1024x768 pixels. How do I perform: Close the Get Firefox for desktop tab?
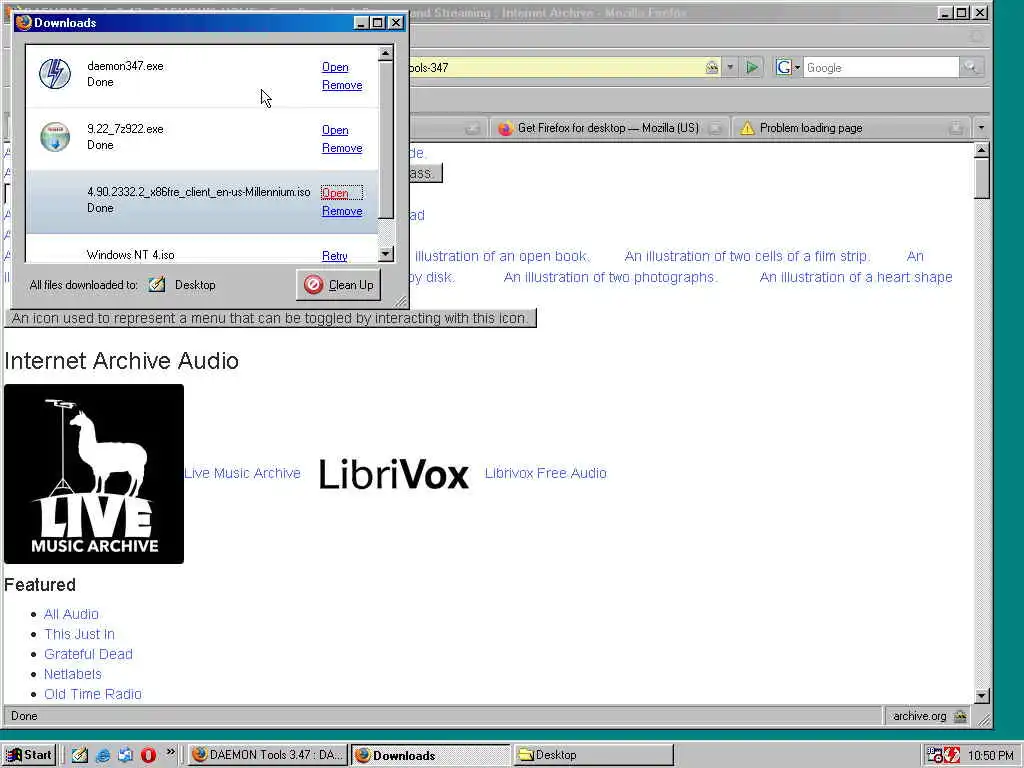coord(716,128)
